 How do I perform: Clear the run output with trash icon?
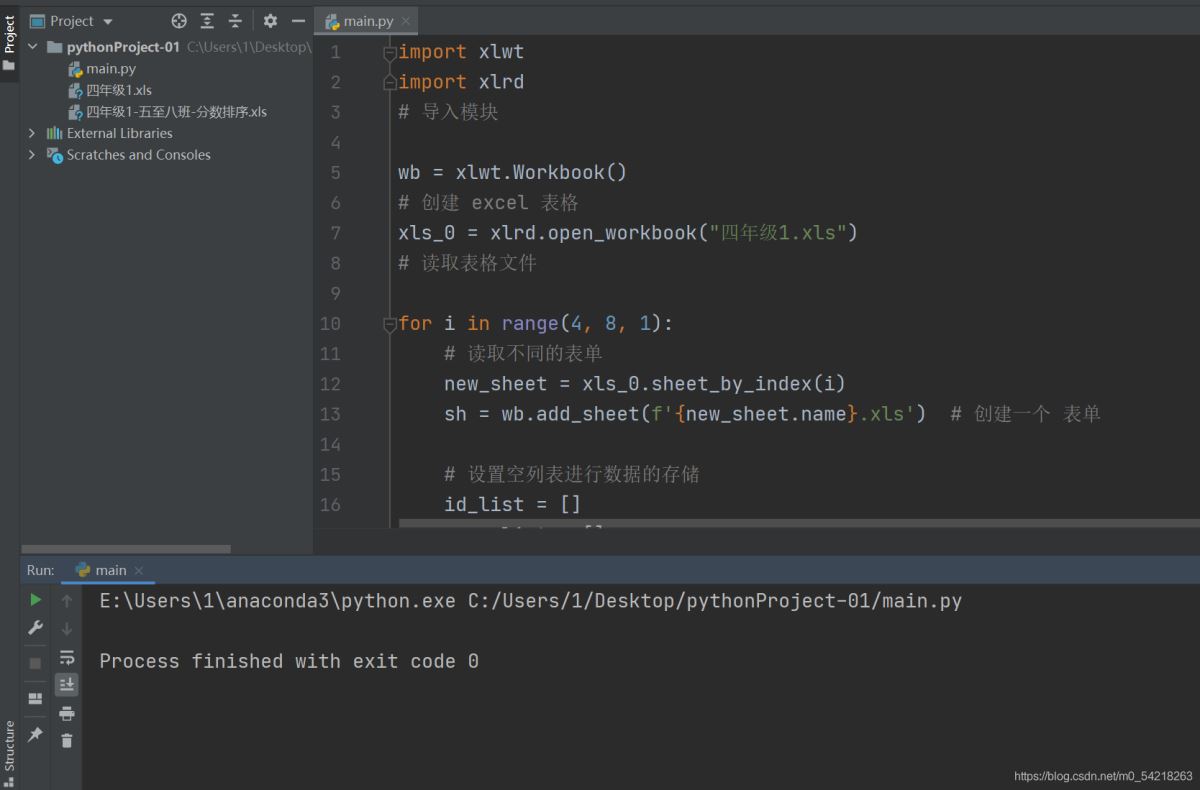coord(66,740)
